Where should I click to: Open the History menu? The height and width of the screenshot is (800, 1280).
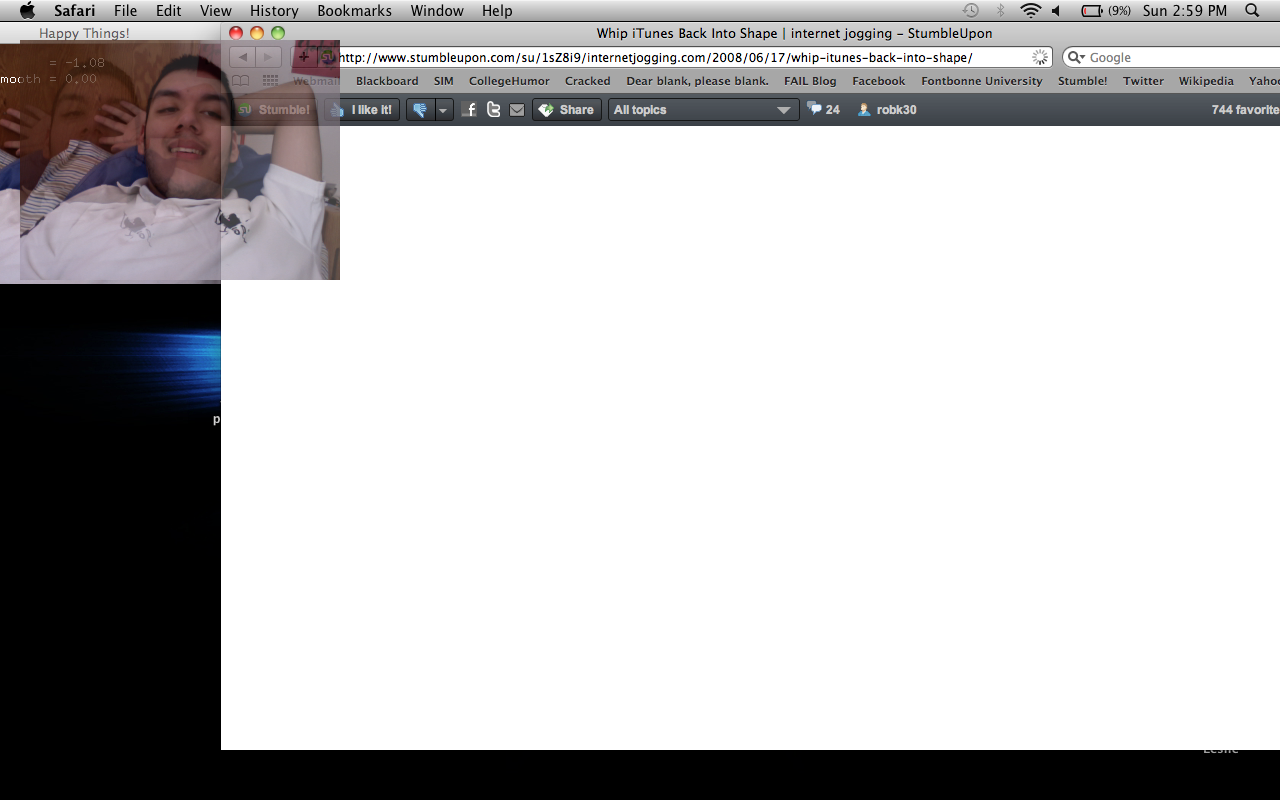coord(274,11)
